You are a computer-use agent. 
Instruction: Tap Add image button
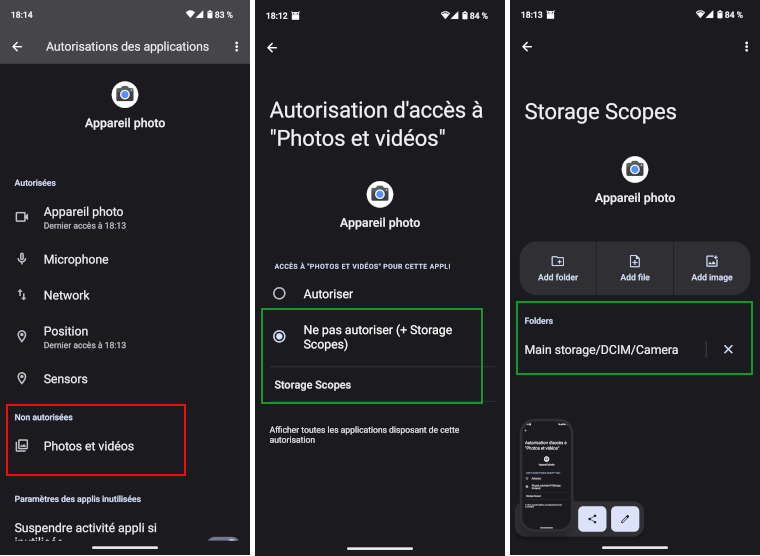[x=712, y=269]
